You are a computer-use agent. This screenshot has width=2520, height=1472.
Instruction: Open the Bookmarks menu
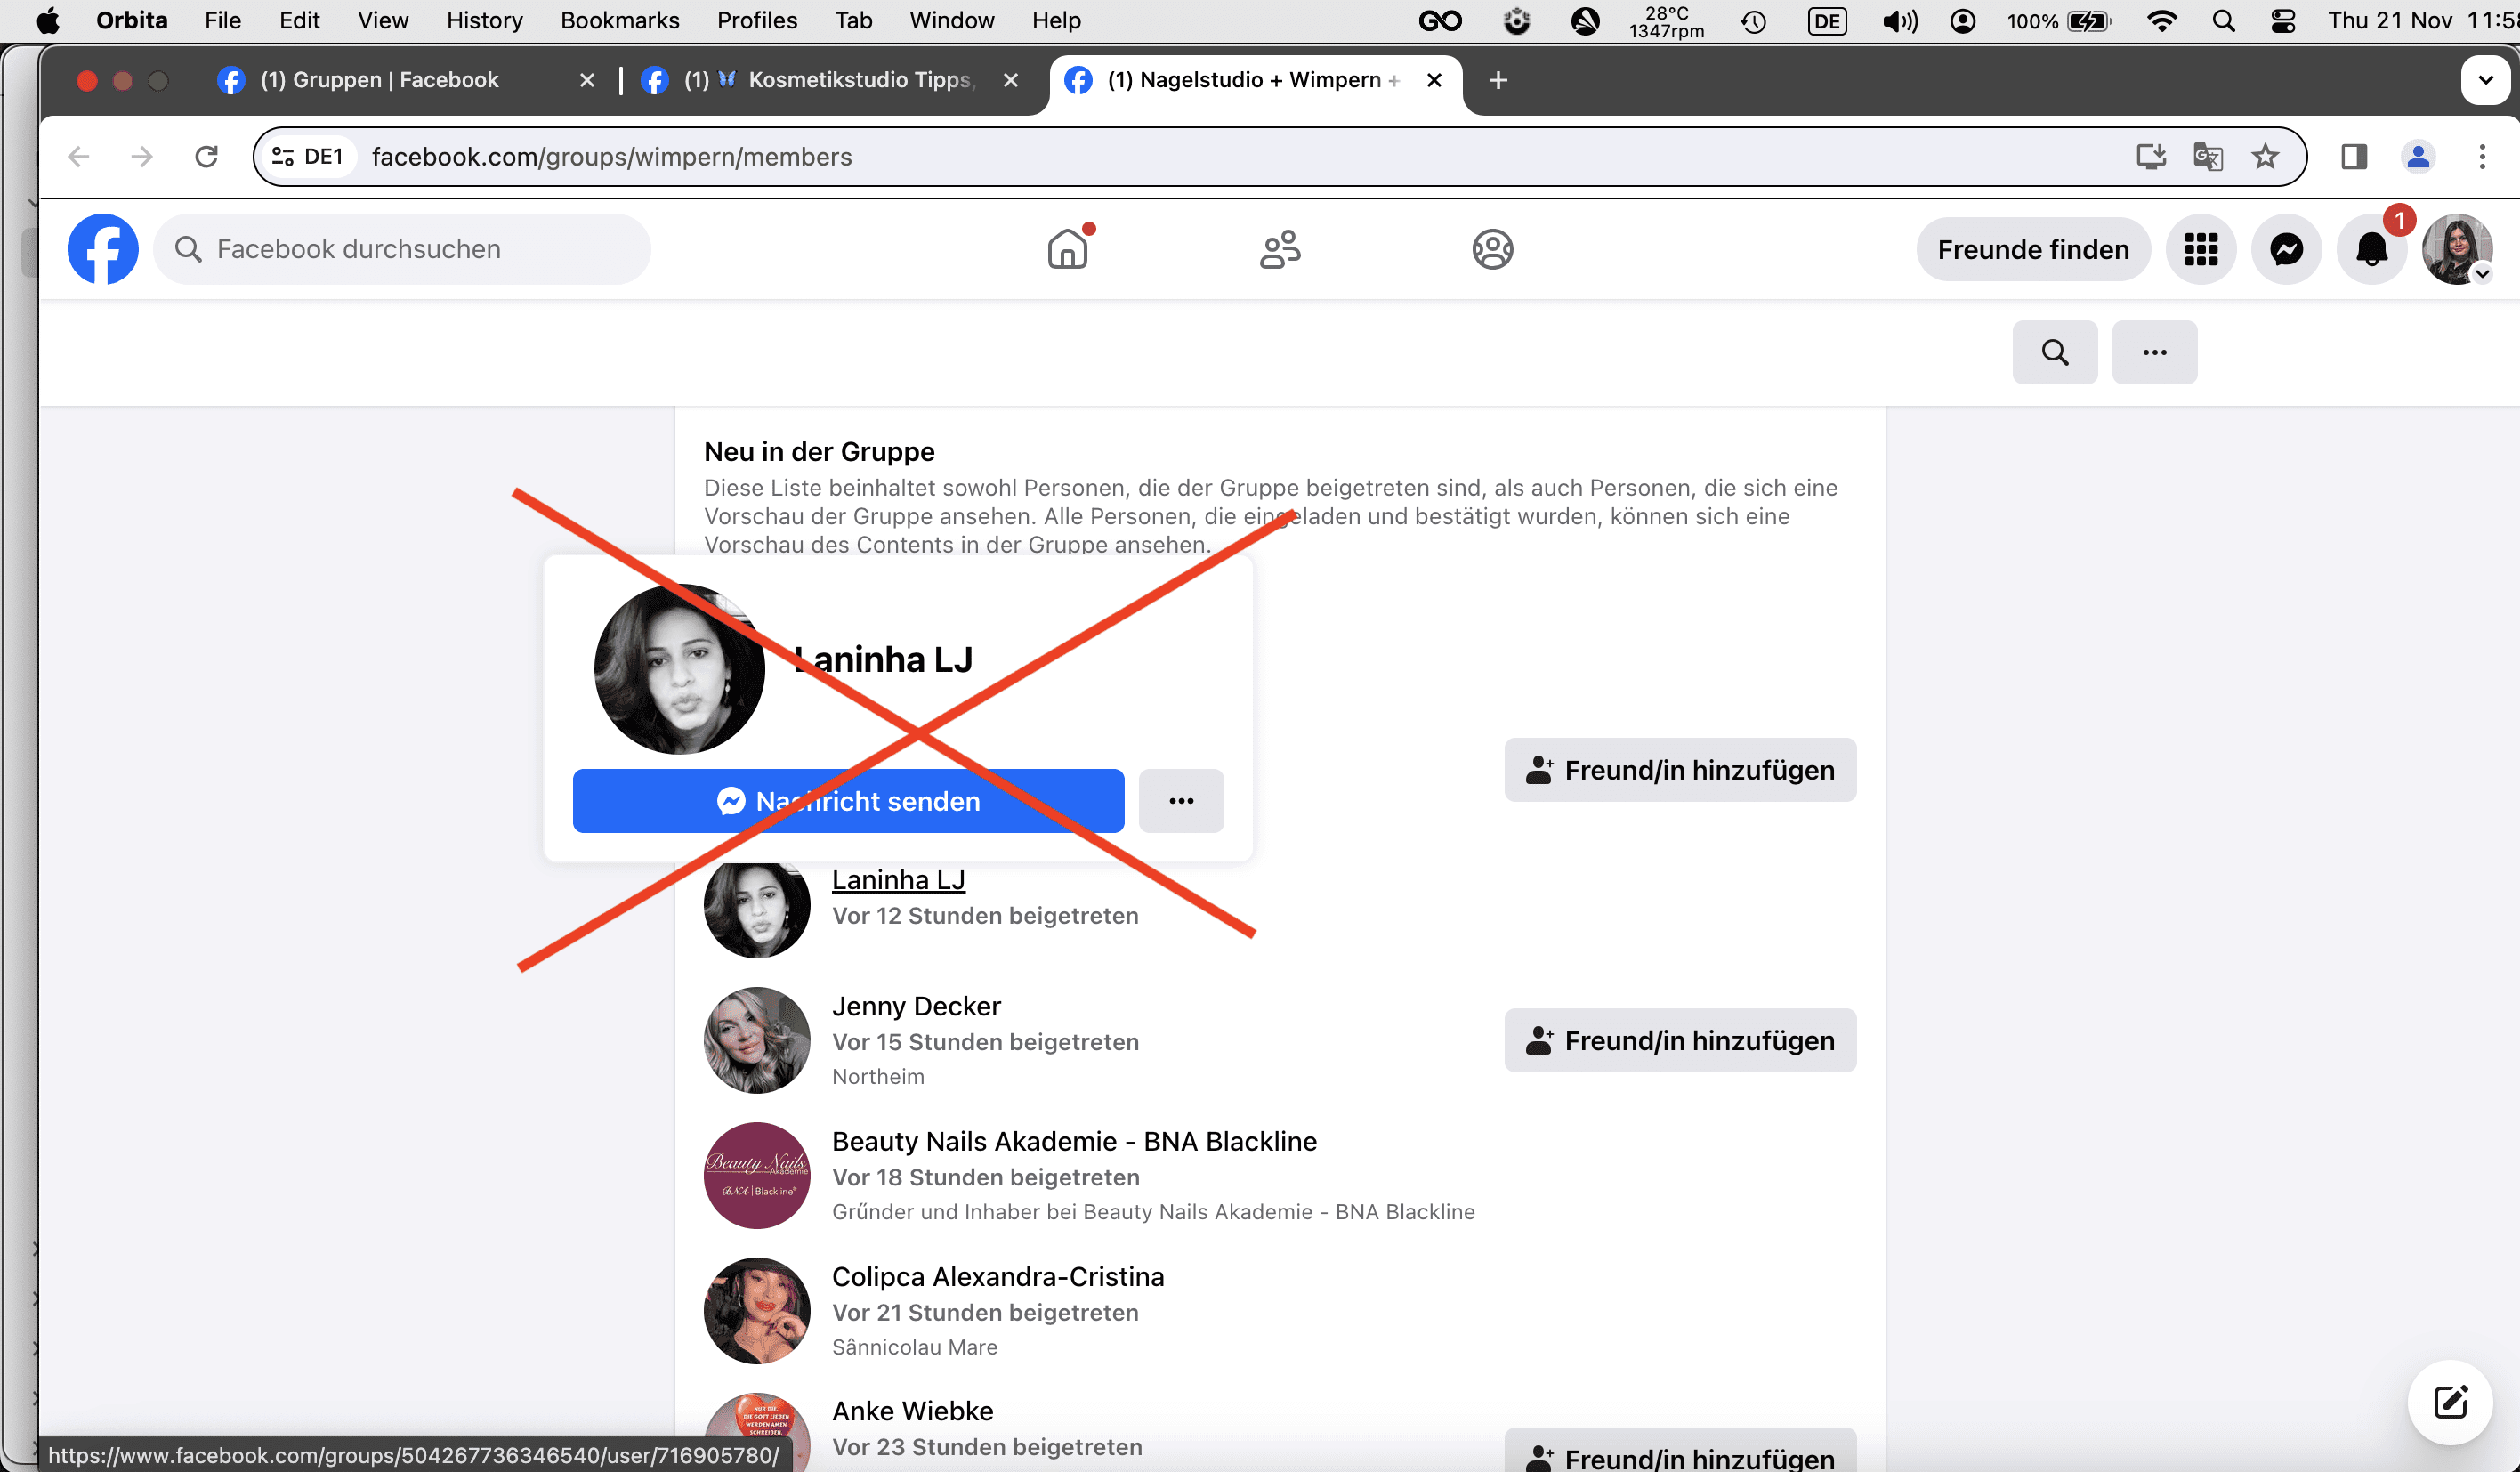pos(619,21)
